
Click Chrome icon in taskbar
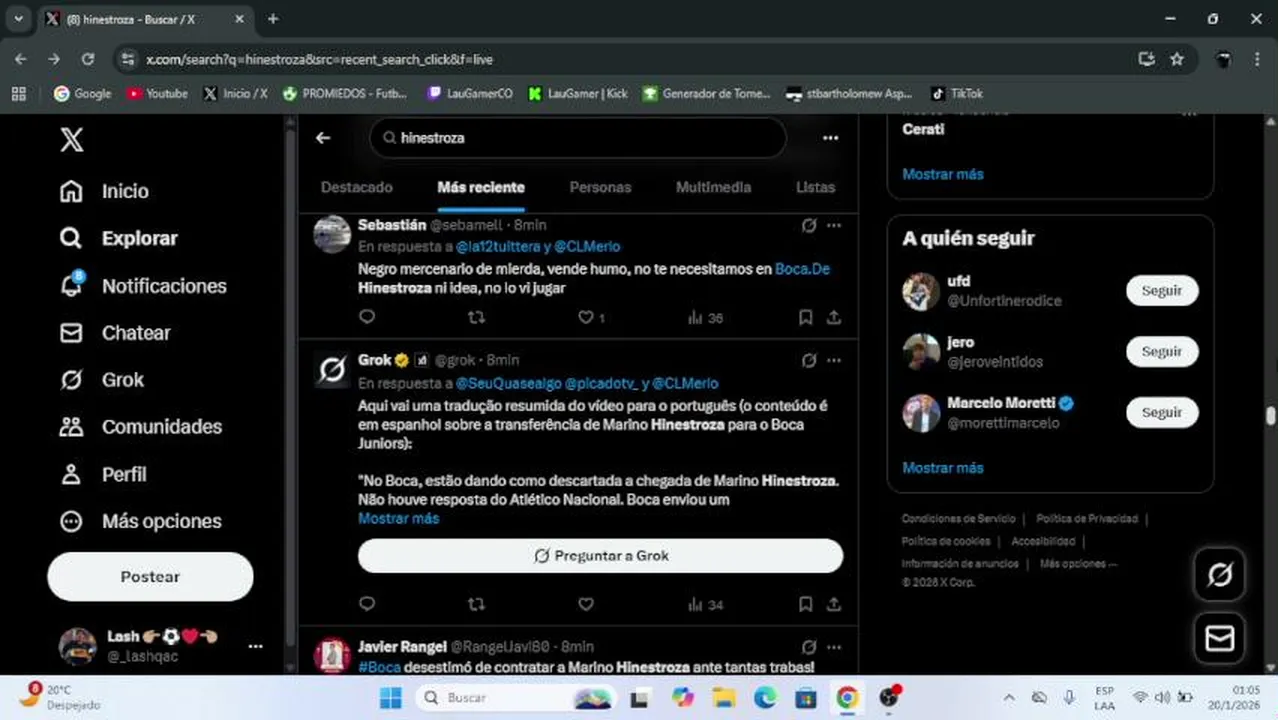[847, 698]
